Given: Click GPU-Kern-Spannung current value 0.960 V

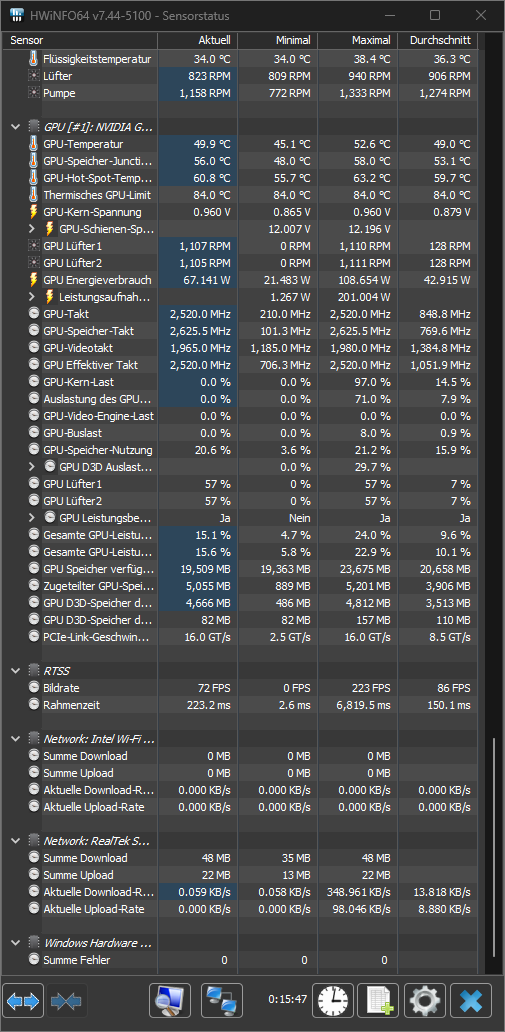Looking at the screenshot, I should pos(213,212).
